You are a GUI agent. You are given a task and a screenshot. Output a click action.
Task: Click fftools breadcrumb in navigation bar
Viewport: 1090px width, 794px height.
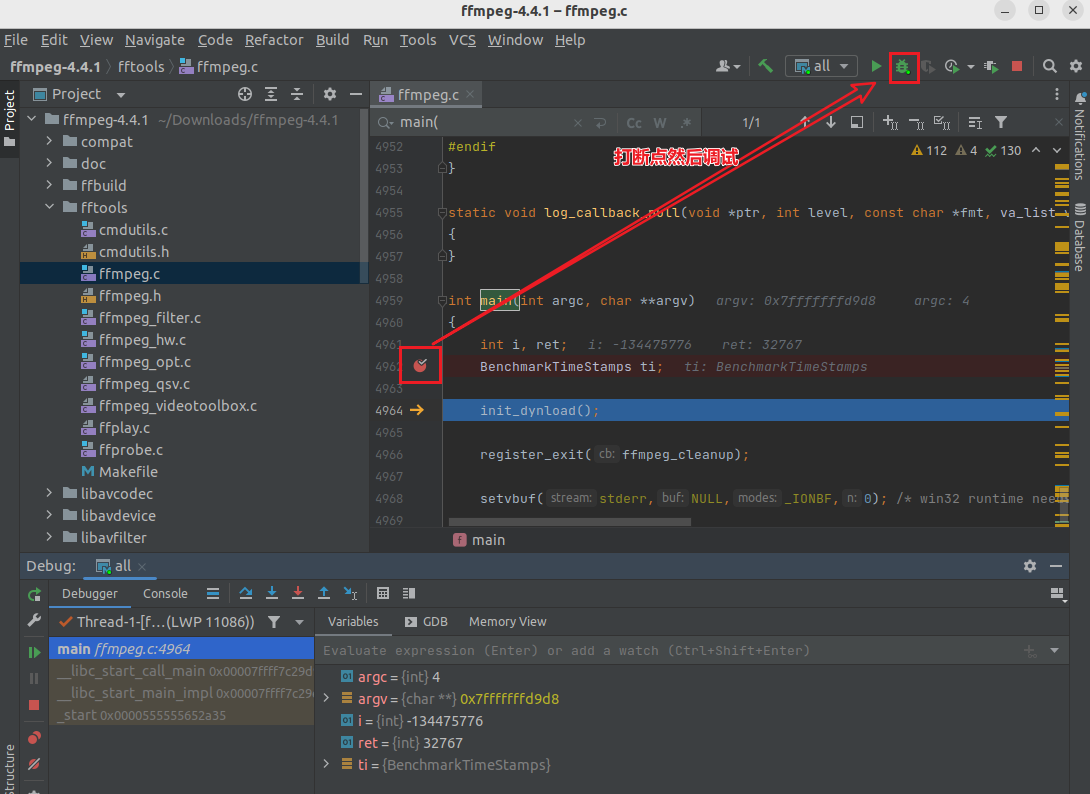(141, 67)
